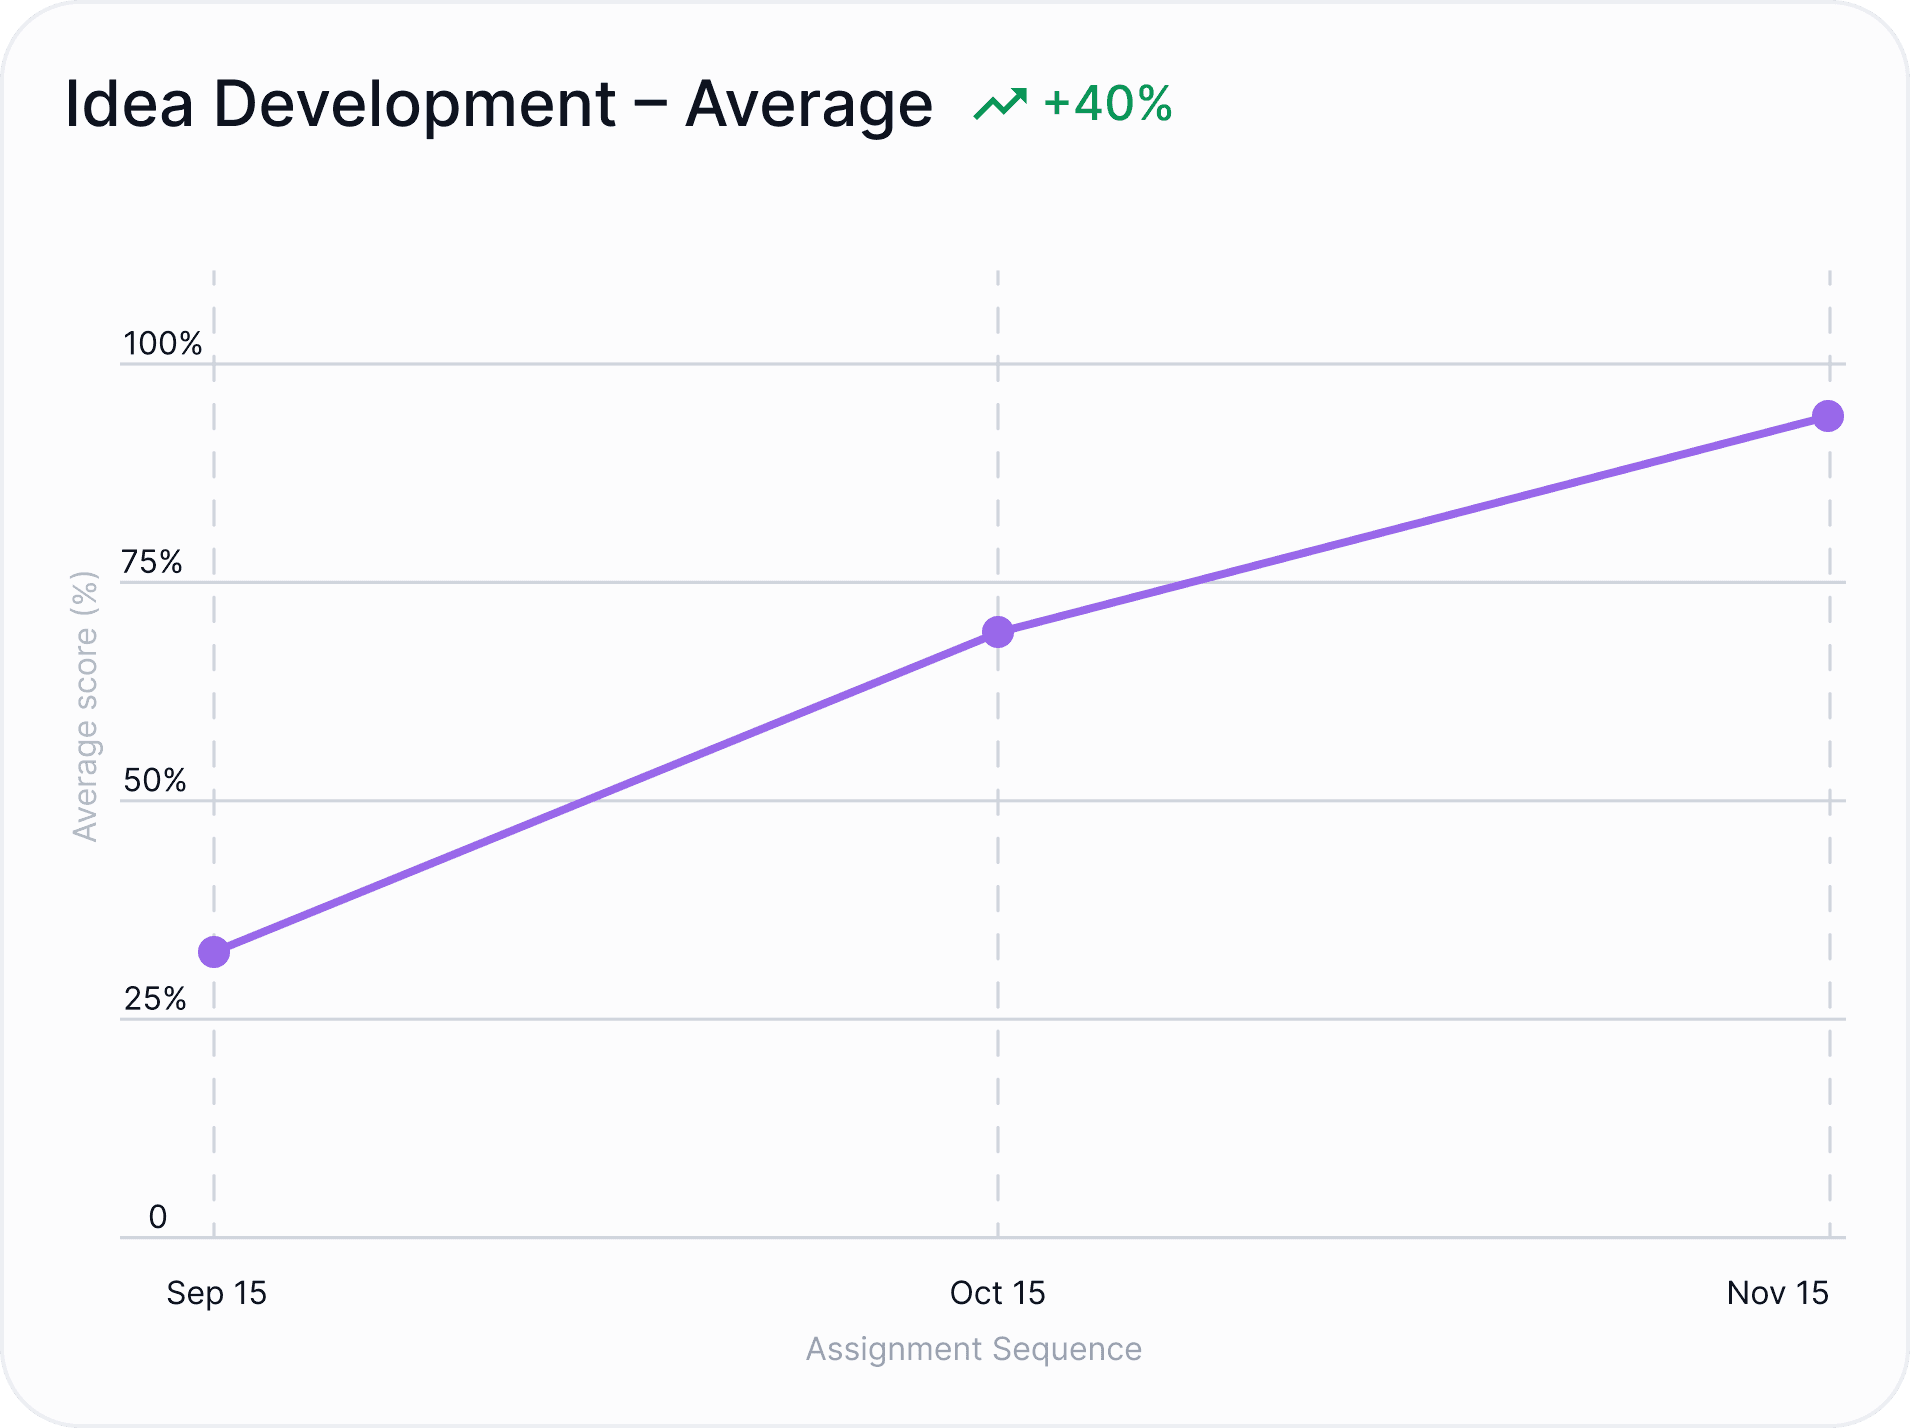Select the Oct 15 data point
The width and height of the screenshot is (1910, 1428).
998,632
